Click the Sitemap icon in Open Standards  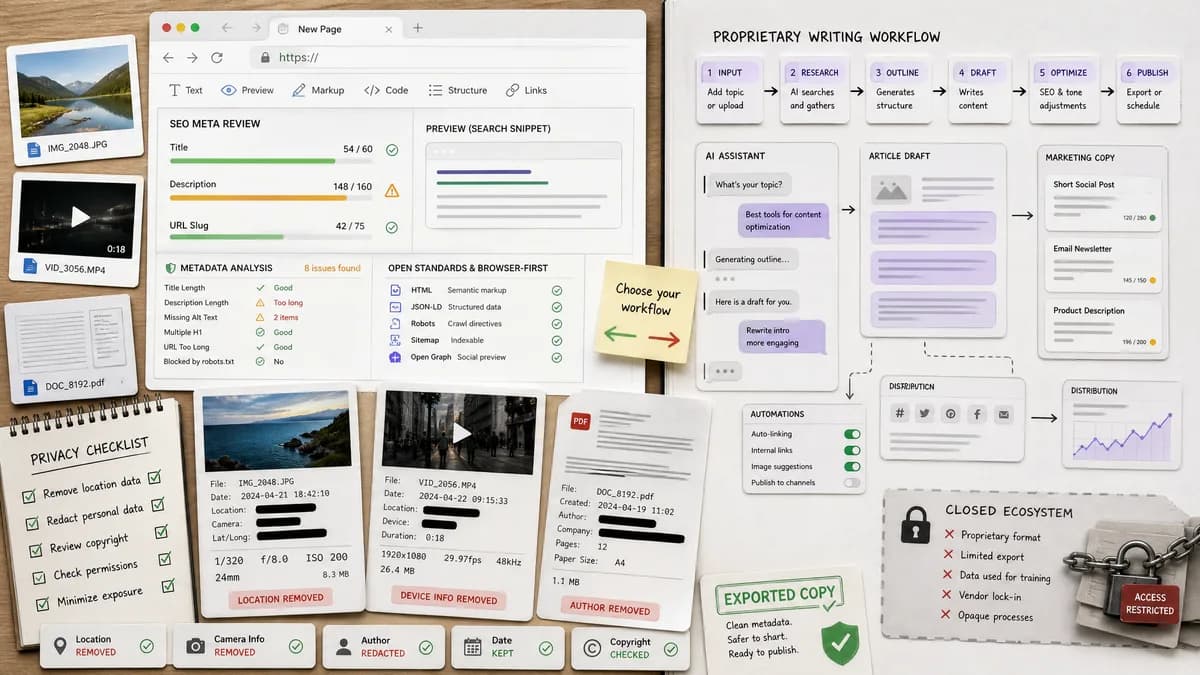(395, 340)
